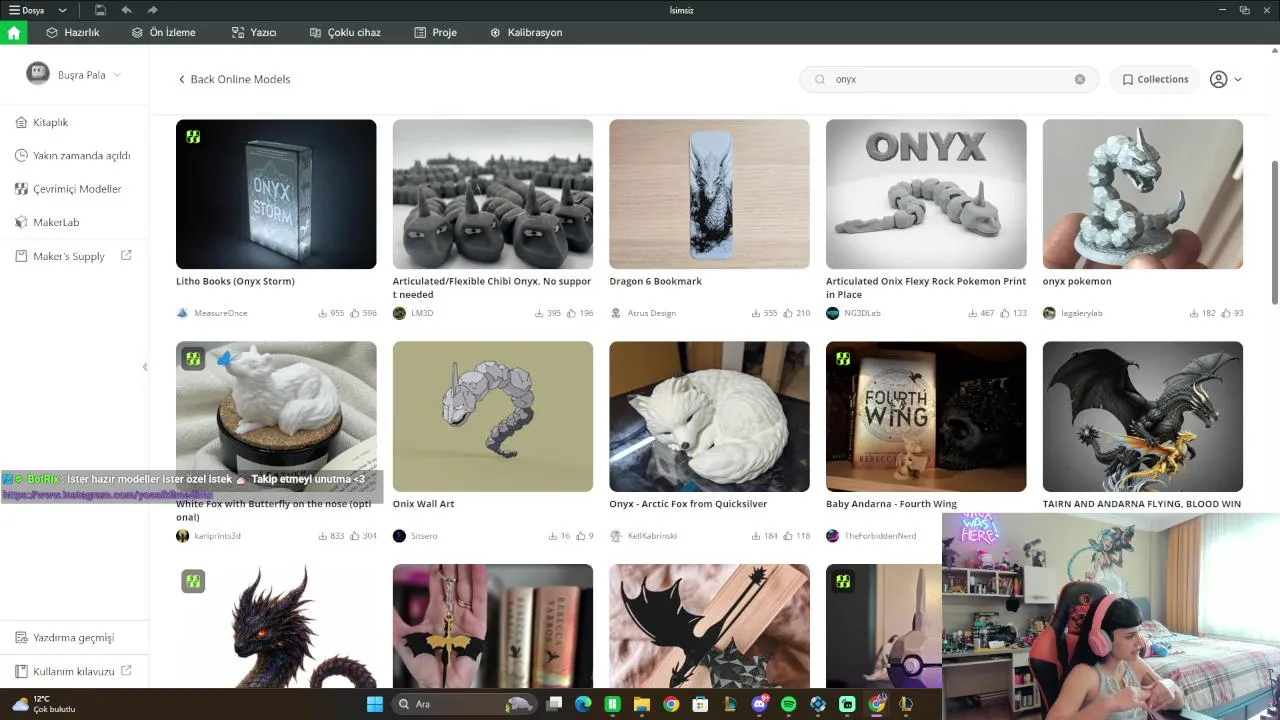Clear the onyx search text

pyautogui.click(x=1080, y=79)
